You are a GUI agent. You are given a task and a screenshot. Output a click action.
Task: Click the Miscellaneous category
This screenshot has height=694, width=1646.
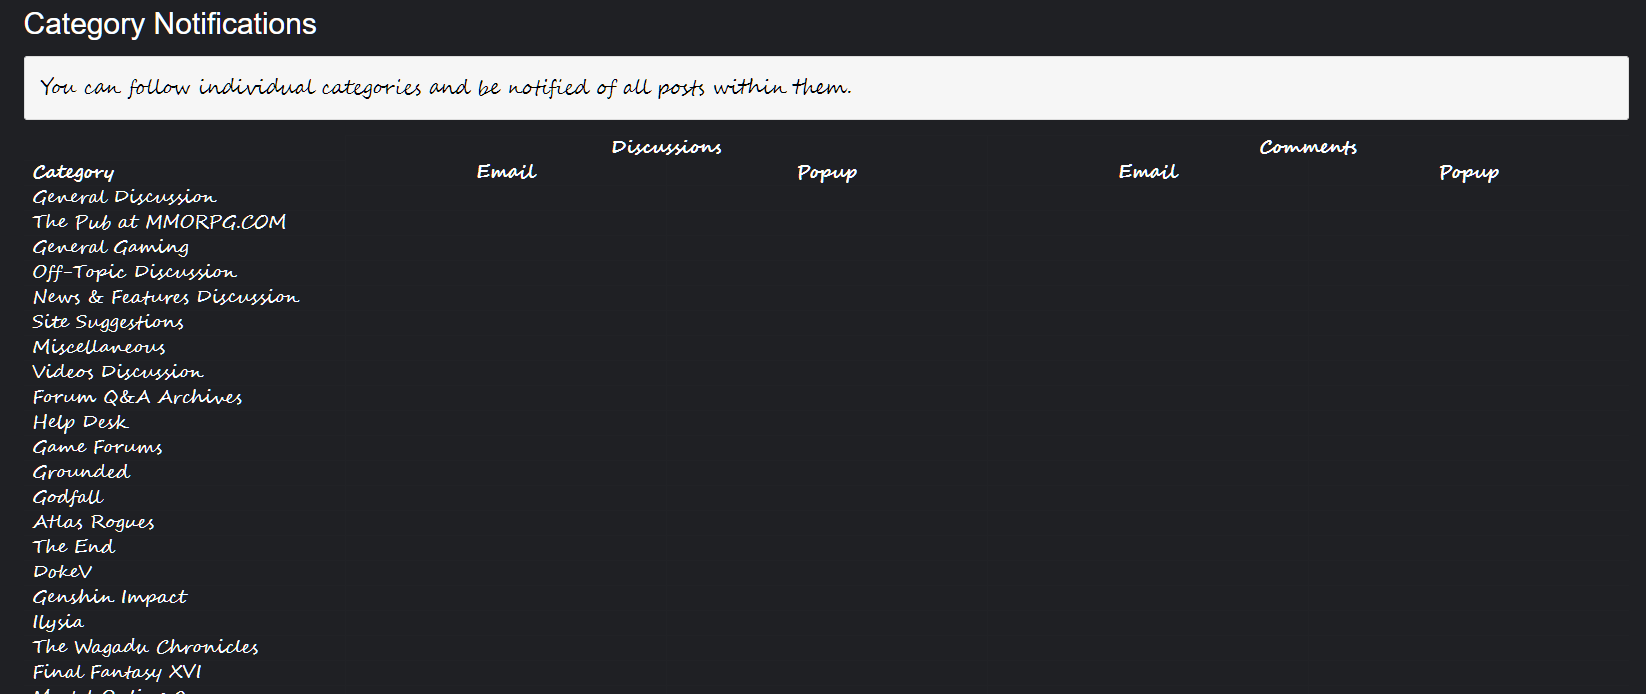99,347
